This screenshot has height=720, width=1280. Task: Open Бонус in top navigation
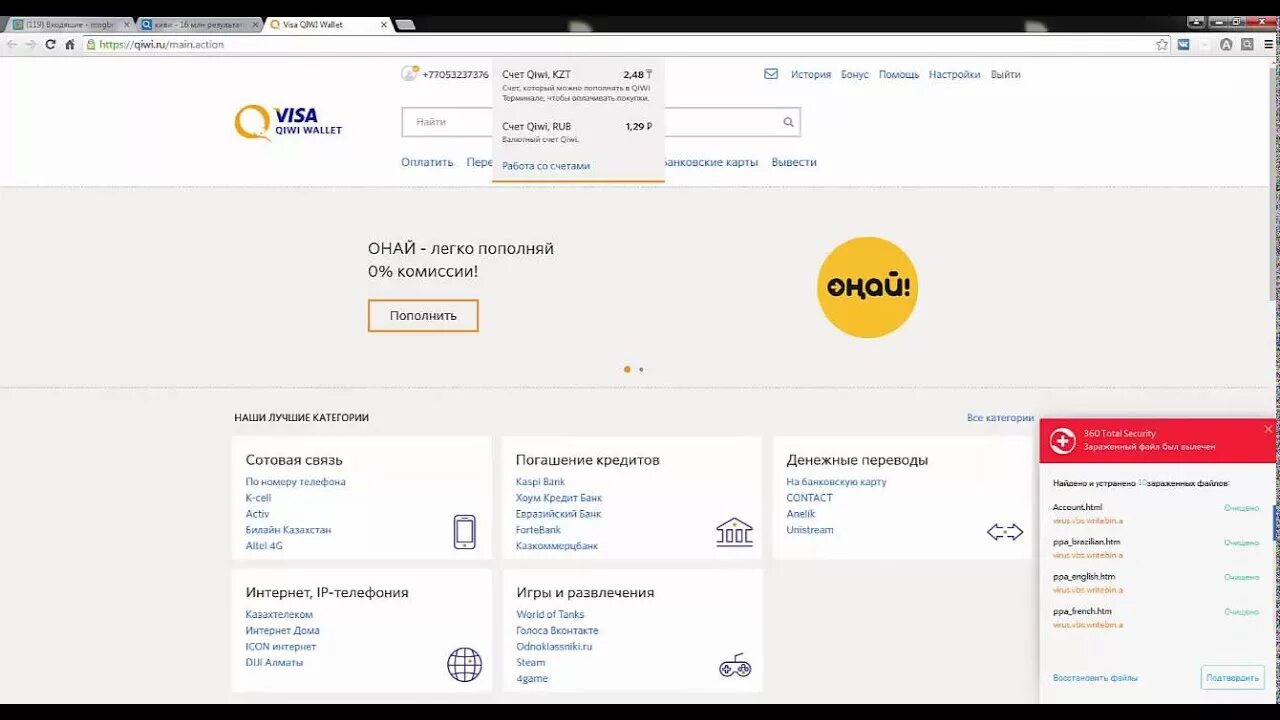pos(855,74)
